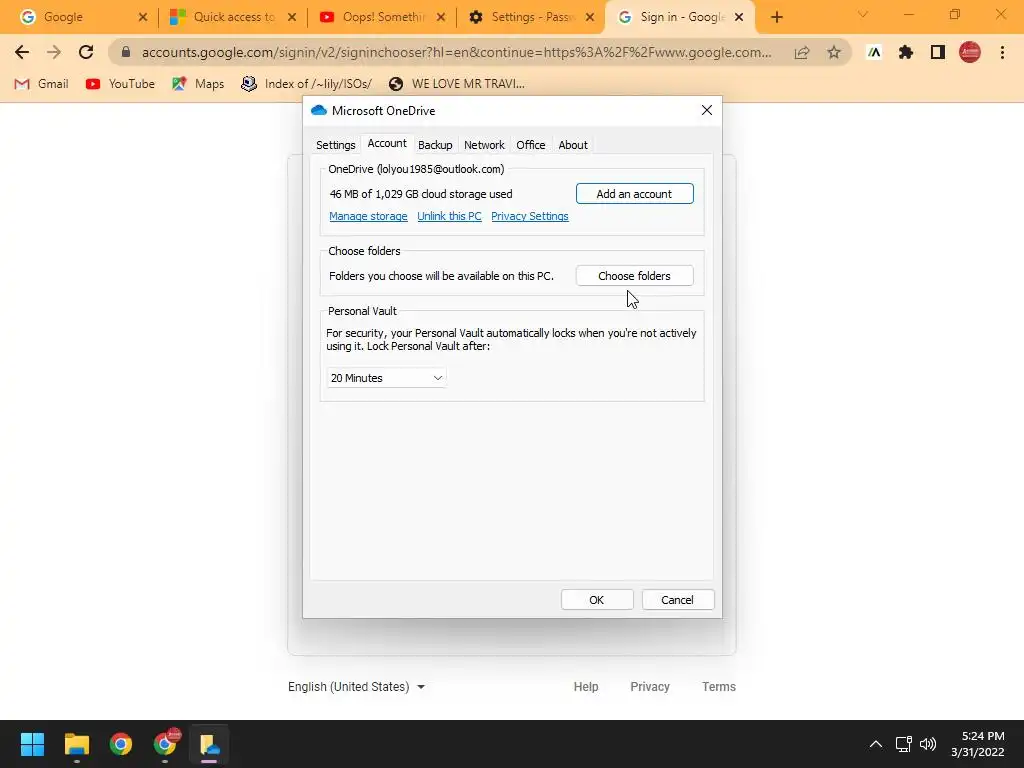This screenshot has height=768, width=1024.
Task: Select the Account tab in OneDrive
Action: click(387, 143)
